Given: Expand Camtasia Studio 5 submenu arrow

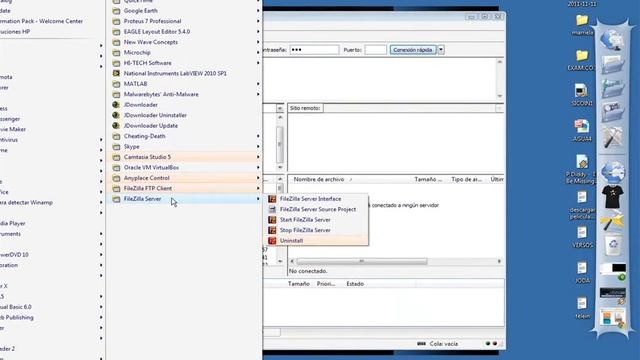Looking at the screenshot, I should click(258, 157).
